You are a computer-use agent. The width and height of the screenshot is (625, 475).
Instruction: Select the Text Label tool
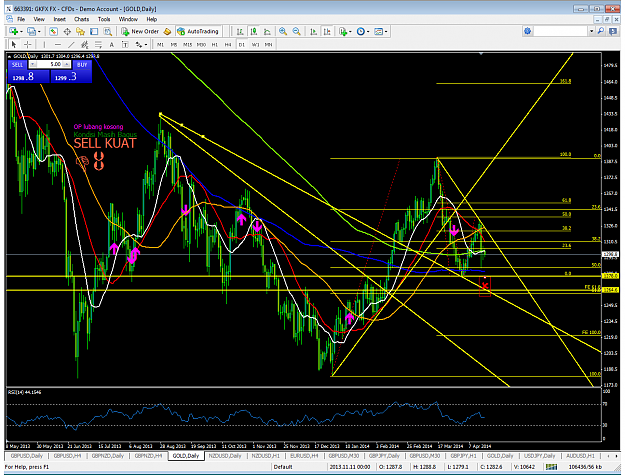click(x=125, y=45)
